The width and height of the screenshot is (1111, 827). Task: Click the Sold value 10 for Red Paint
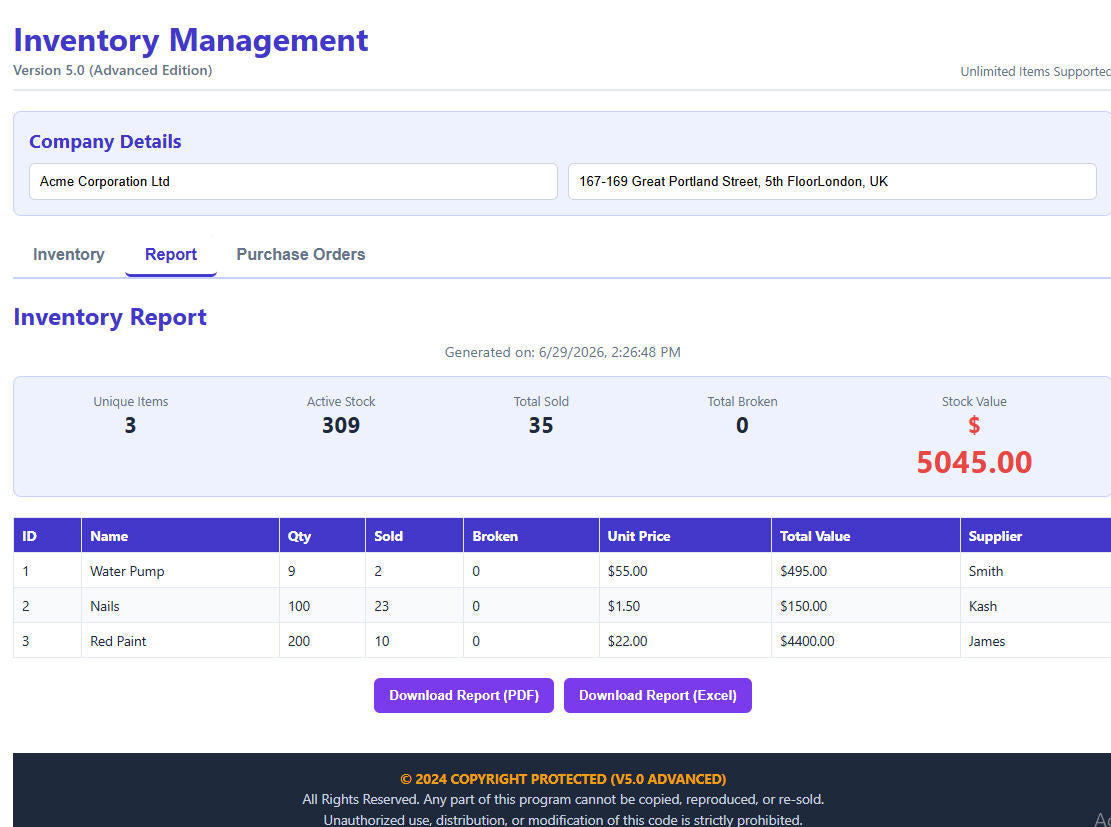point(414,641)
